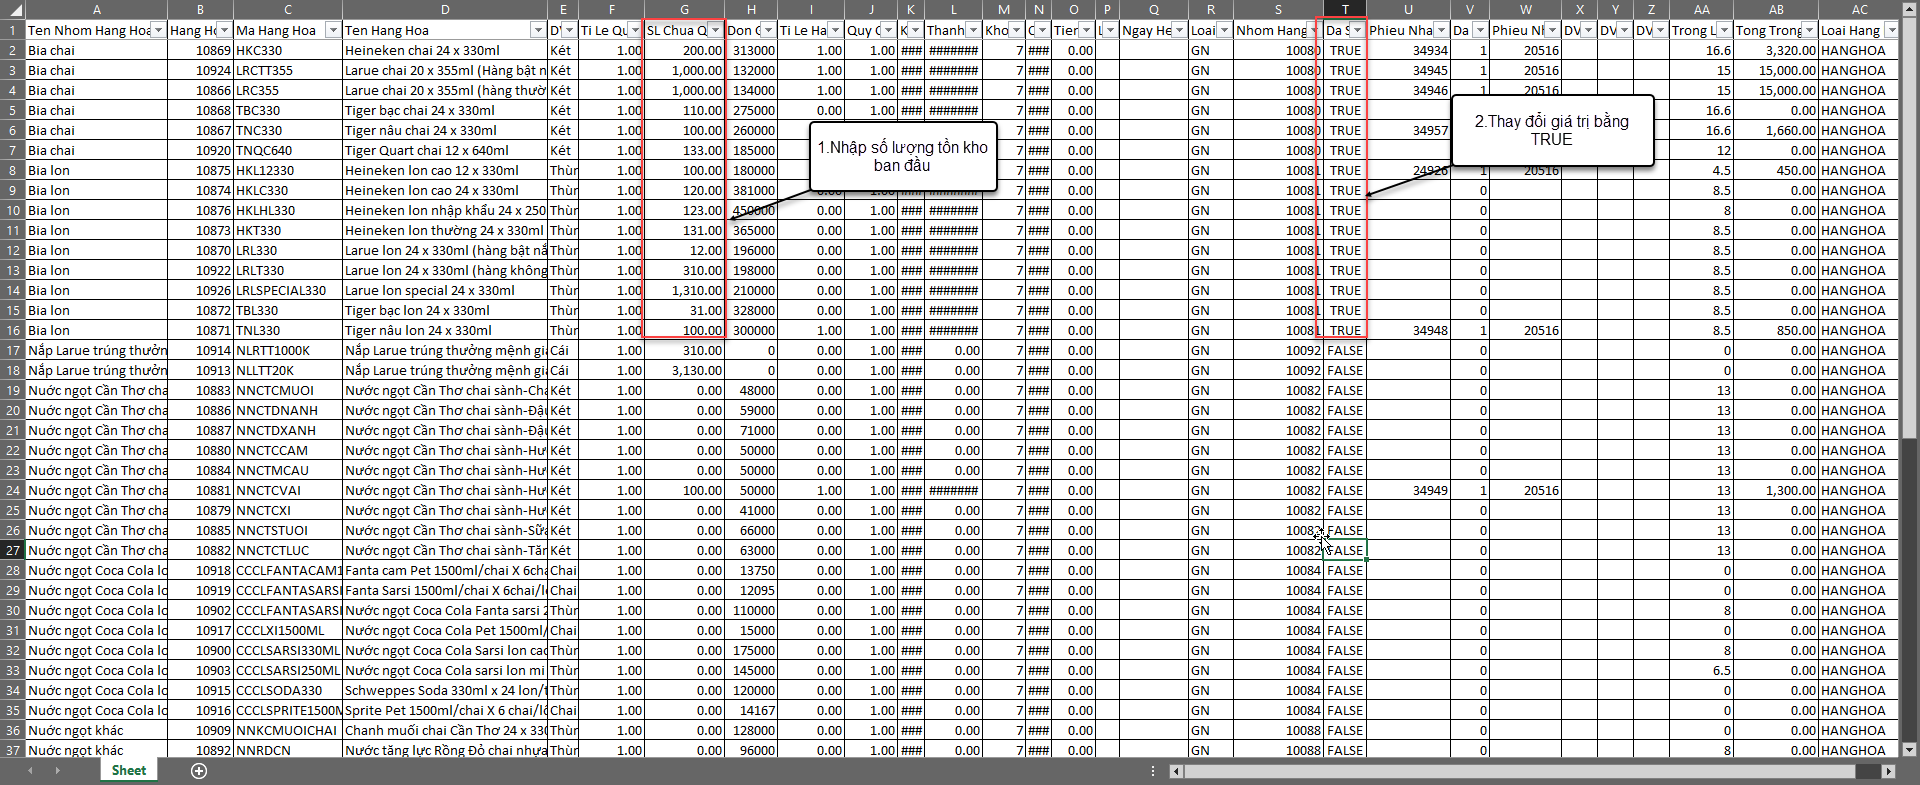
Task: Select the weight cell showing 1,660.00
Action: tap(1776, 130)
